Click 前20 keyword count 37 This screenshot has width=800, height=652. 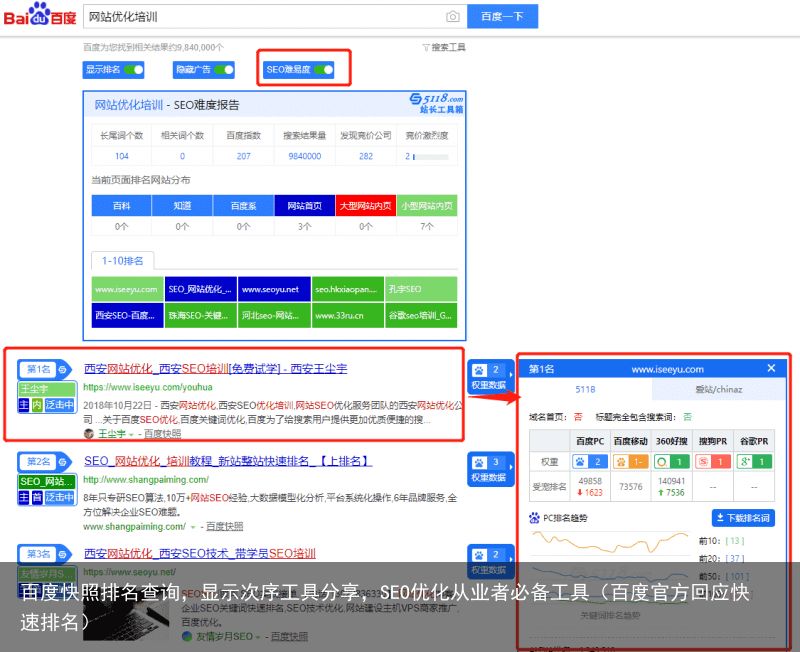(735, 559)
